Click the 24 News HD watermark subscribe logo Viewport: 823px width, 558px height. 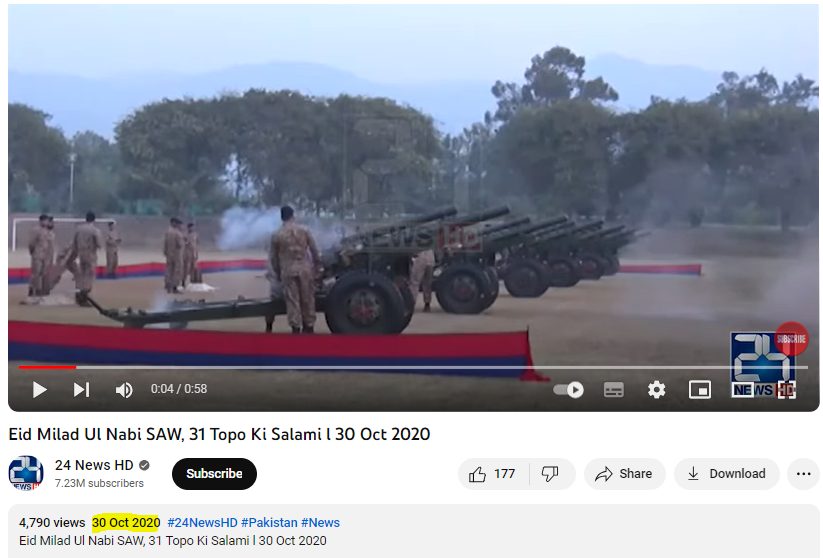tap(764, 365)
